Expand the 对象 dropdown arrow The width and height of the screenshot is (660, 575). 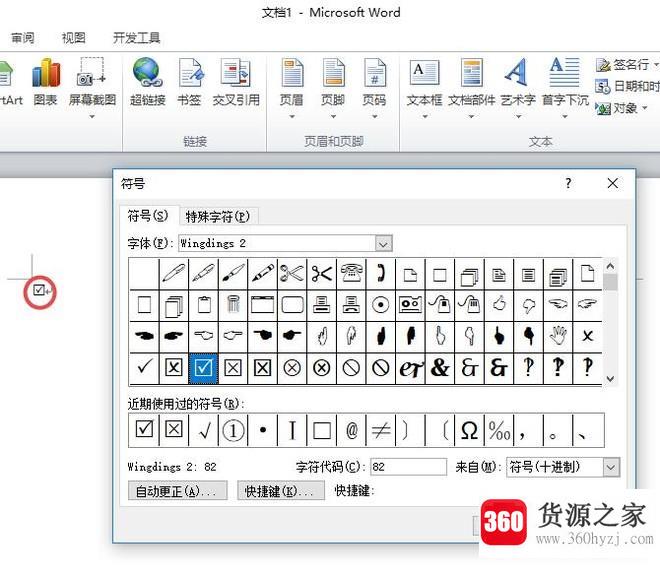(644, 108)
